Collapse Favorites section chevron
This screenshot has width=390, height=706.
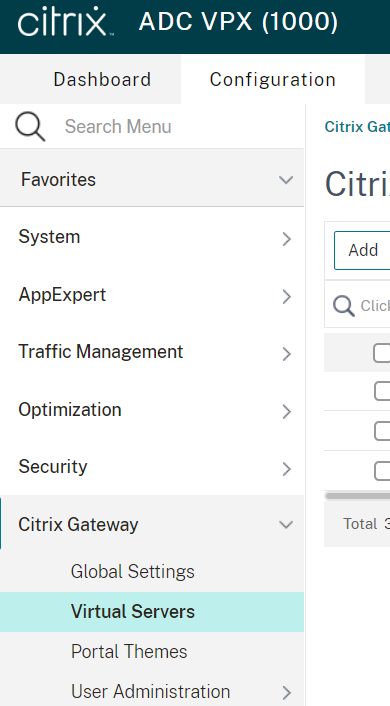286,180
